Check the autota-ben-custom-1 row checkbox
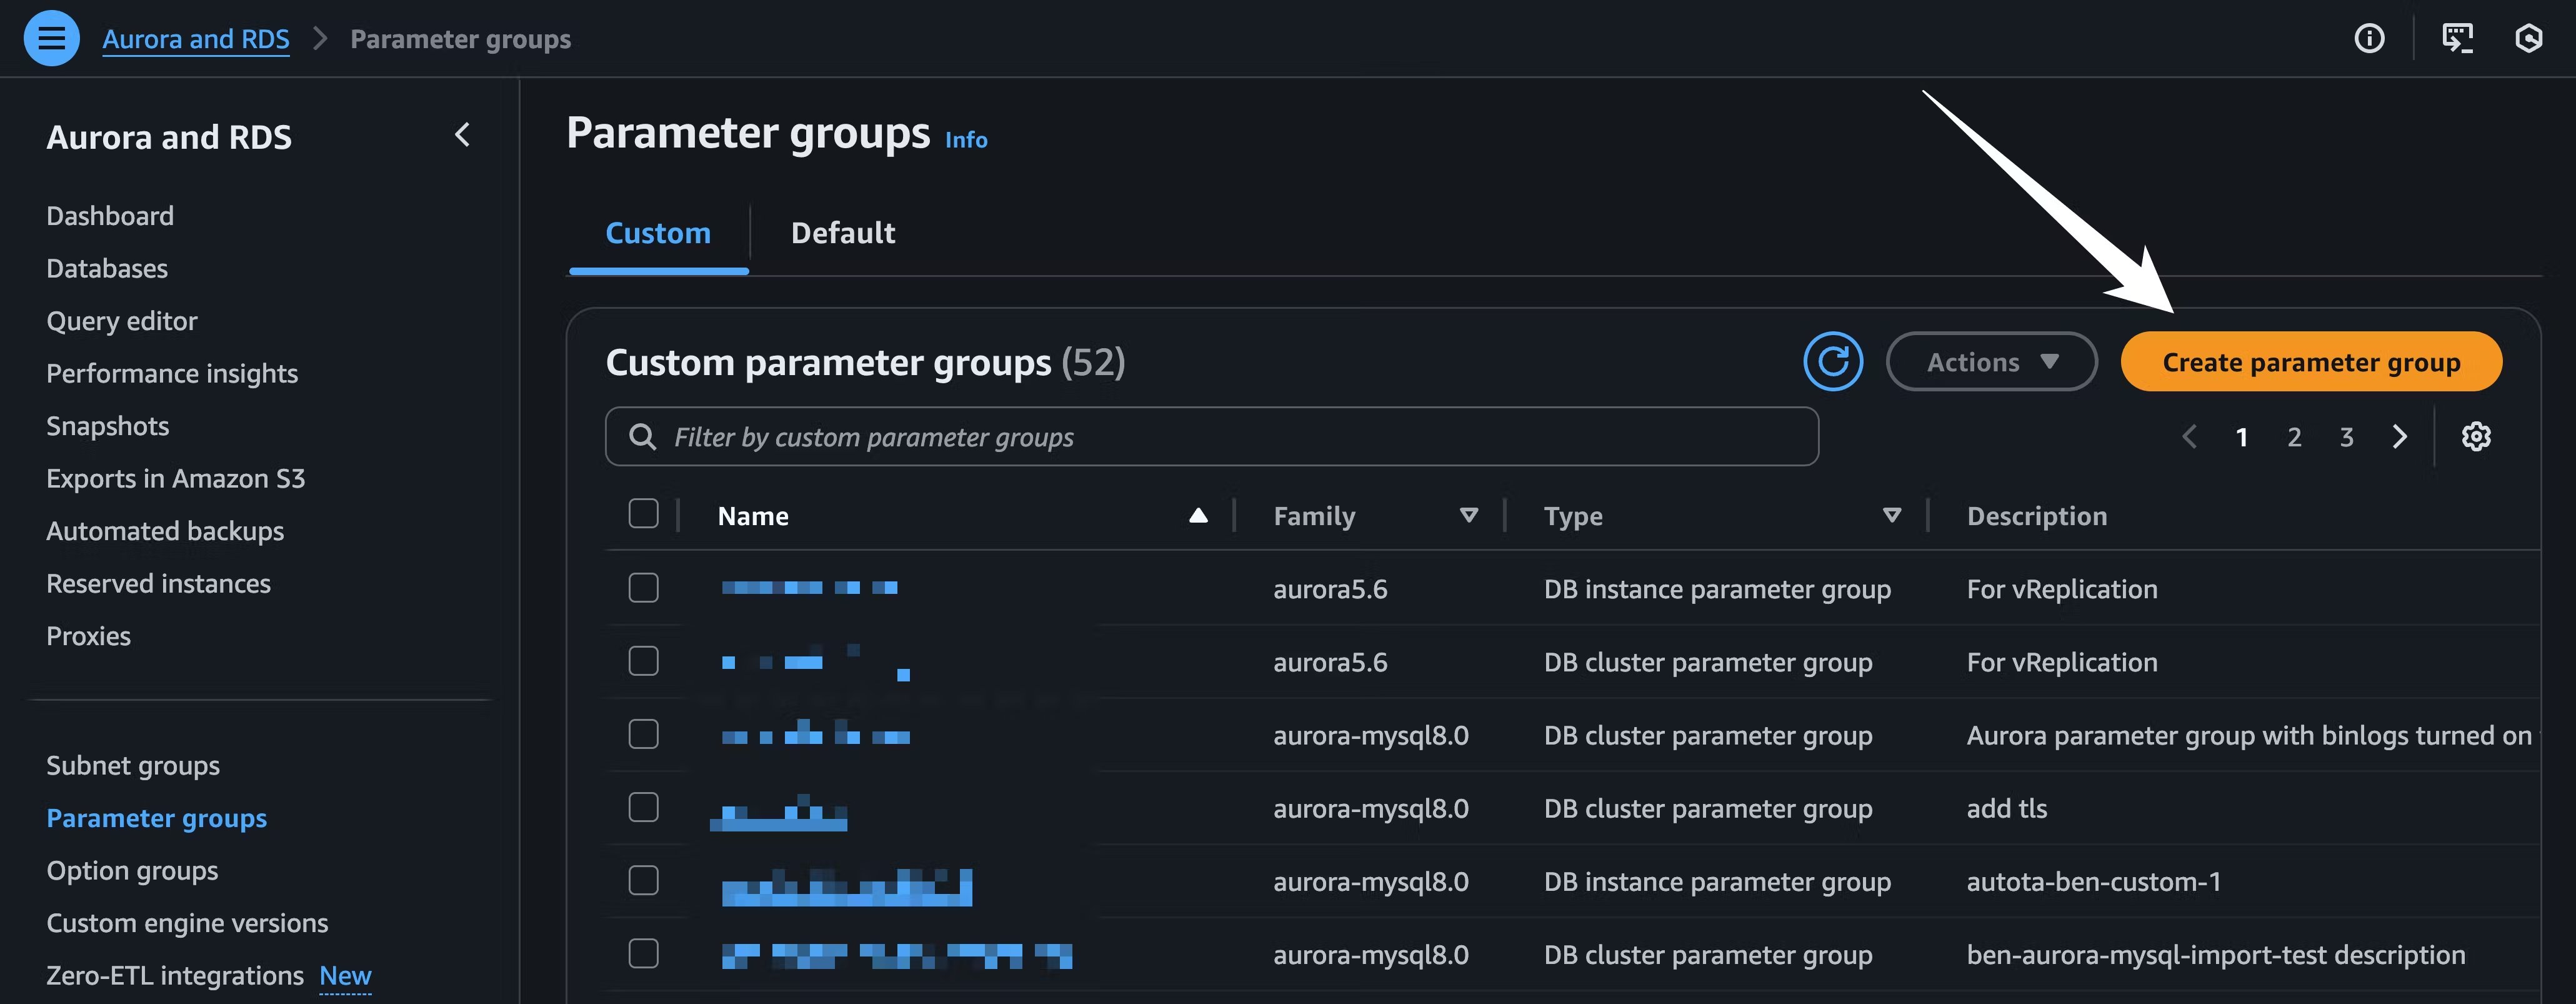 (643, 880)
